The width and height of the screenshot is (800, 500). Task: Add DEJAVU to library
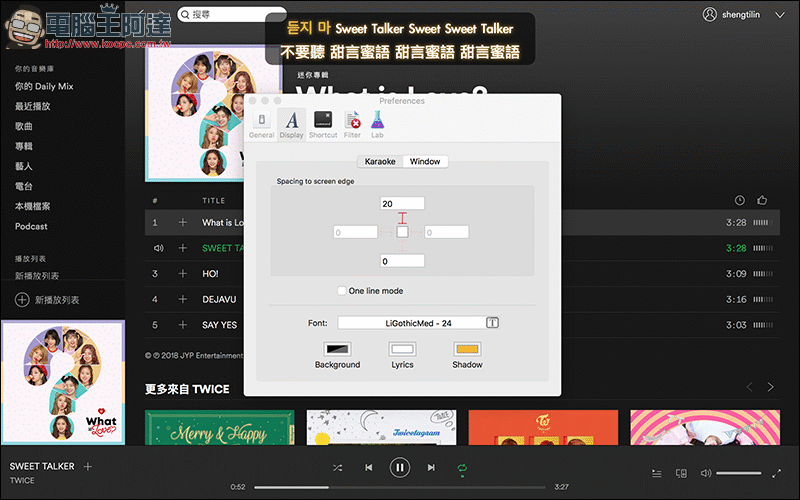(183, 299)
